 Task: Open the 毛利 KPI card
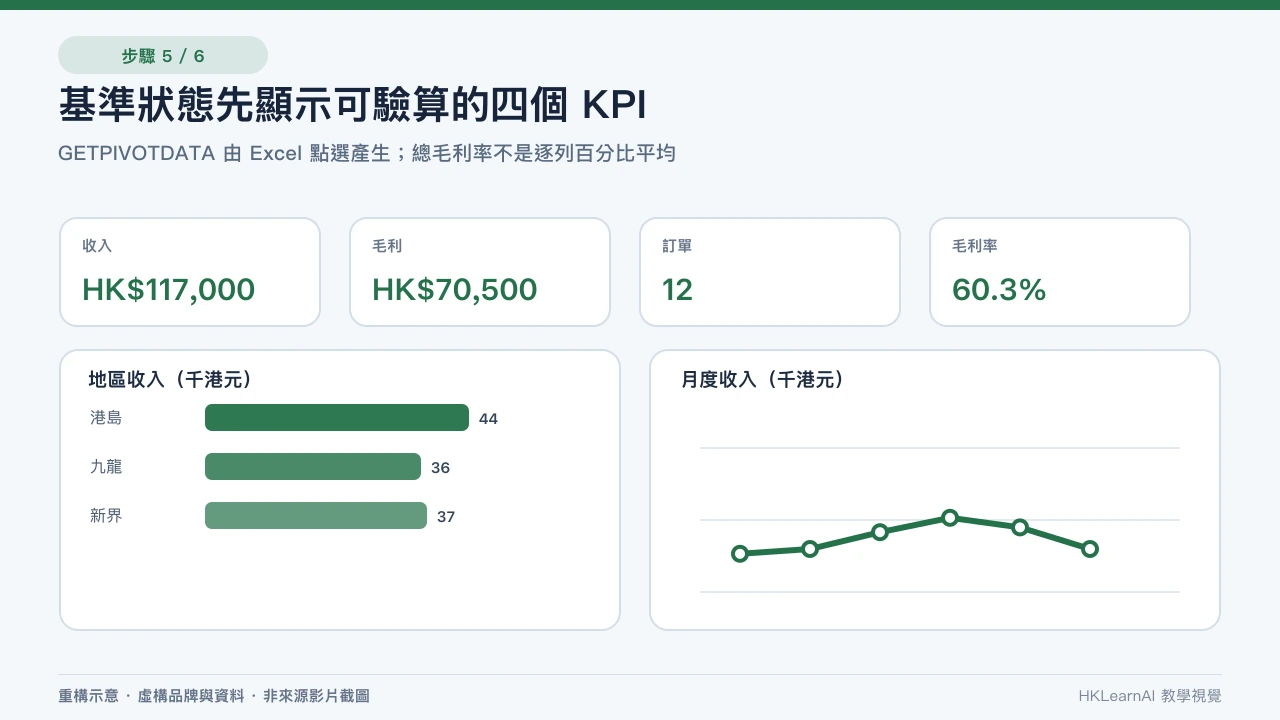tap(480, 272)
